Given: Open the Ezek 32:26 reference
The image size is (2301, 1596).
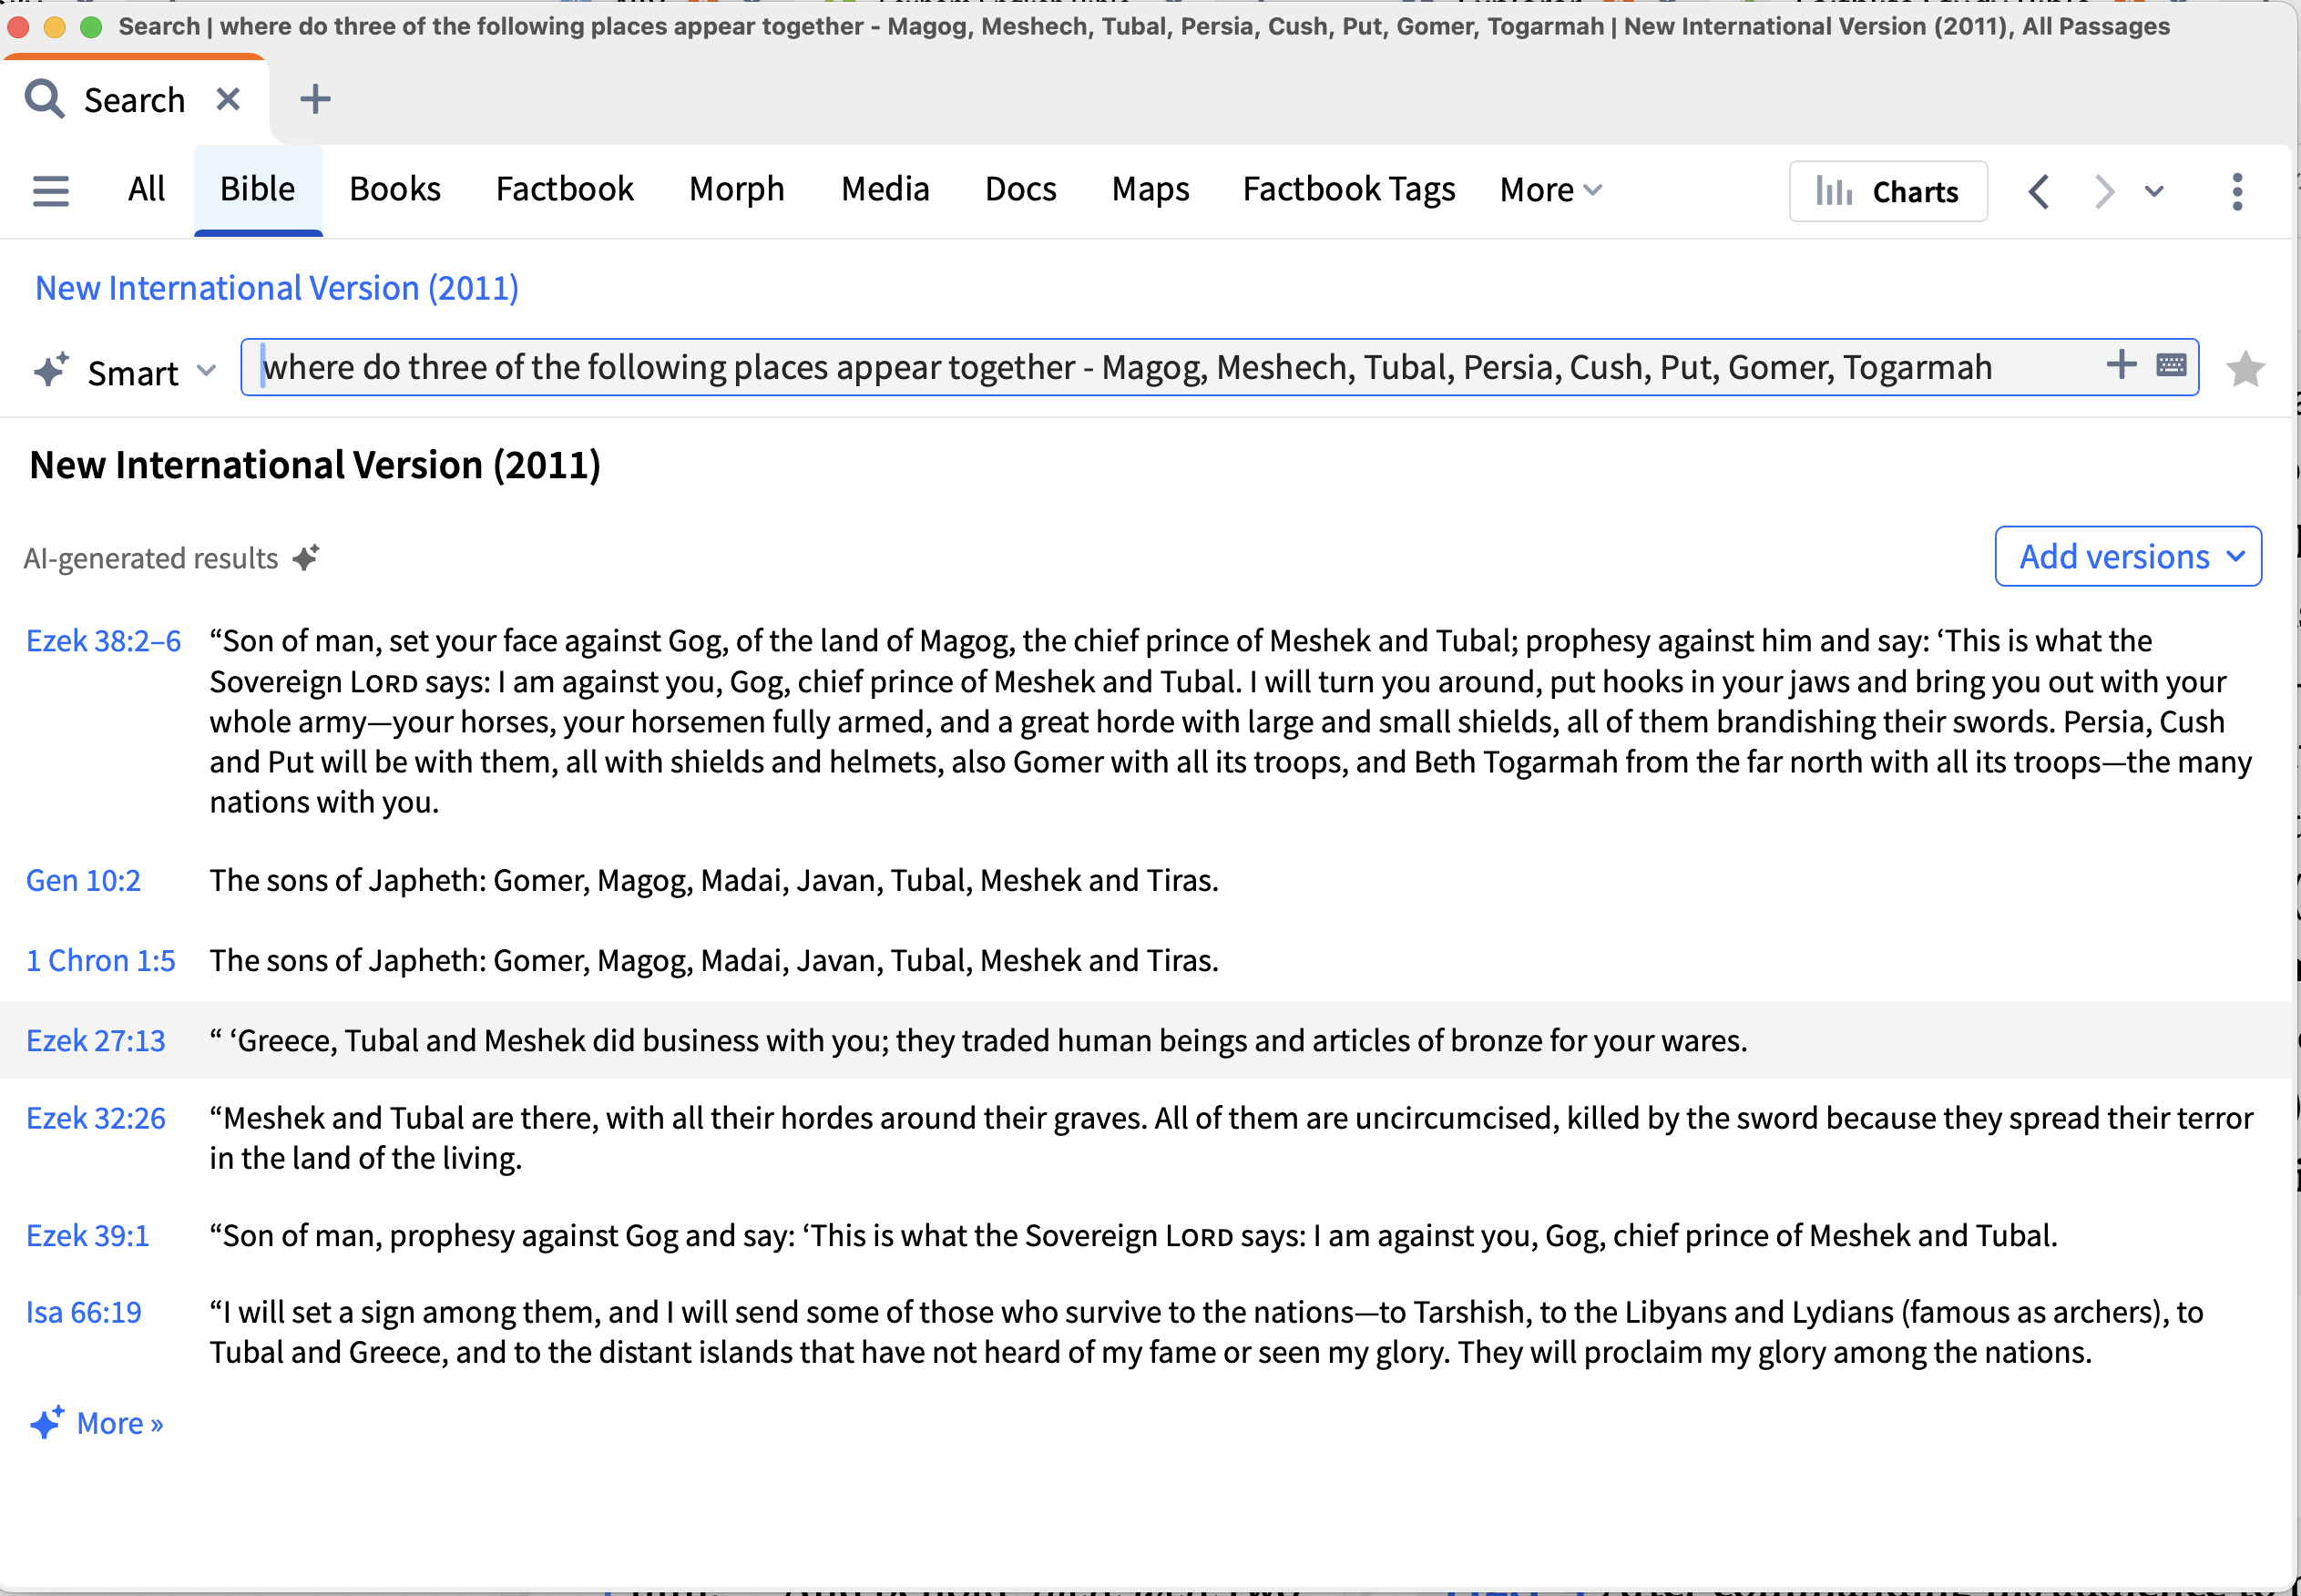Looking at the screenshot, I should pos(96,1117).
